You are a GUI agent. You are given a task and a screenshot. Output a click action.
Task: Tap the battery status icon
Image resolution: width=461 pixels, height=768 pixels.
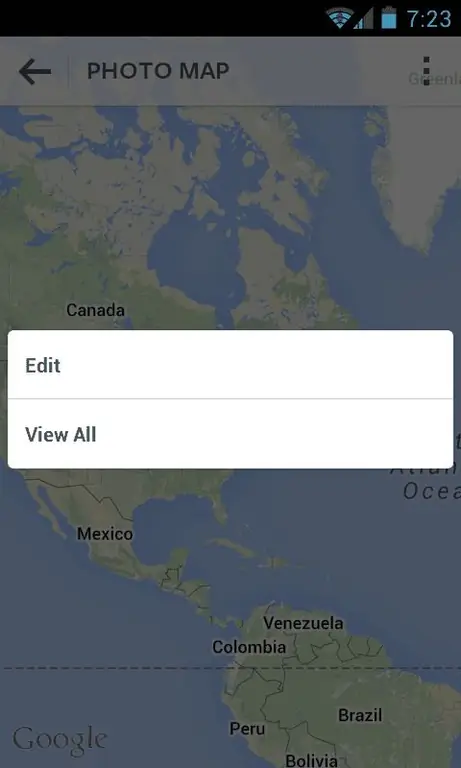[388, 18]
